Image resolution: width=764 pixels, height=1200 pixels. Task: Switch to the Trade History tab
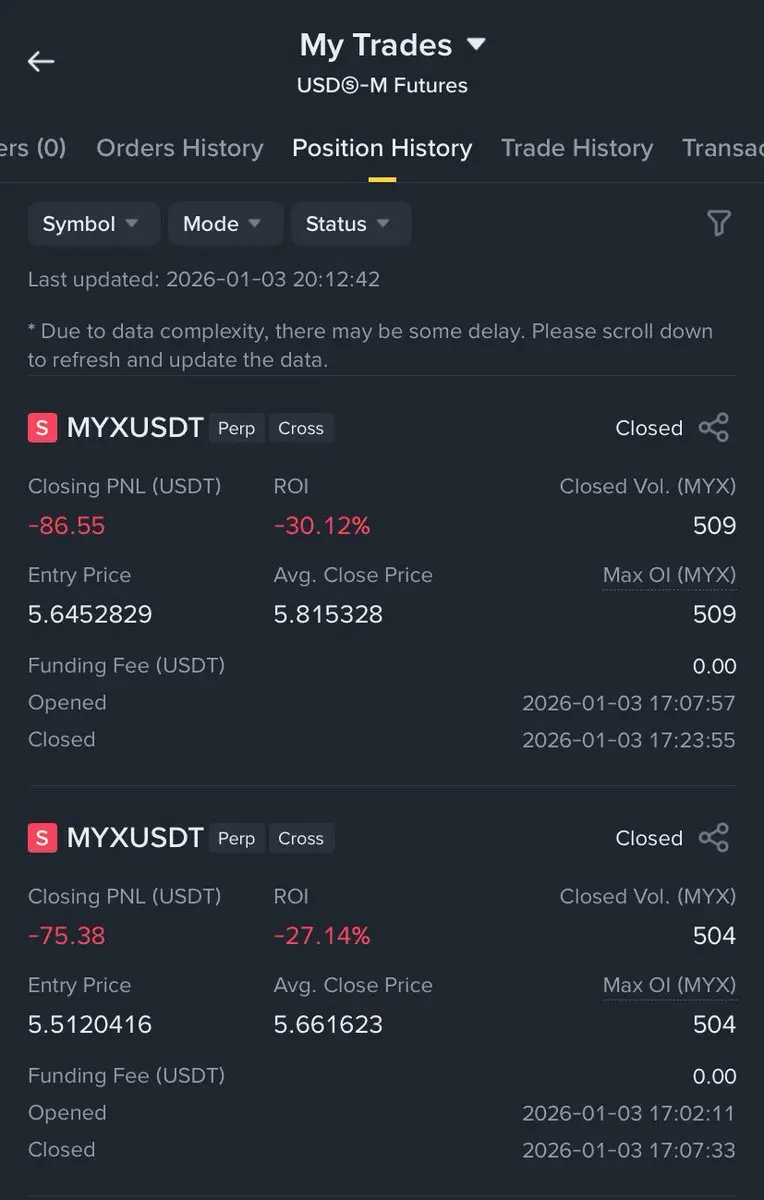pyautogui.click(x=577, y=148)
